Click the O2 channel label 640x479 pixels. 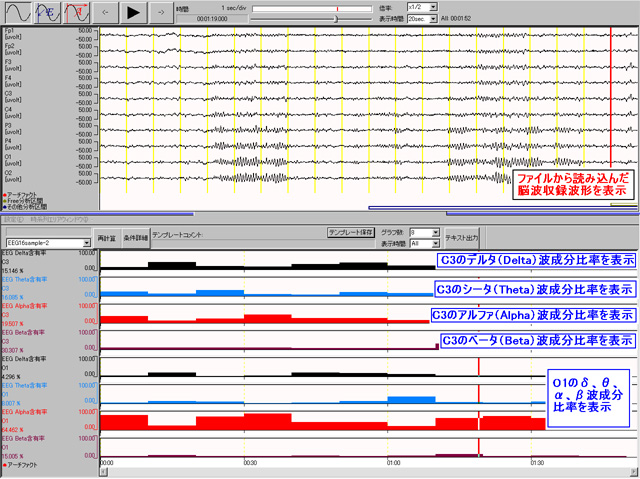point(8,173)
